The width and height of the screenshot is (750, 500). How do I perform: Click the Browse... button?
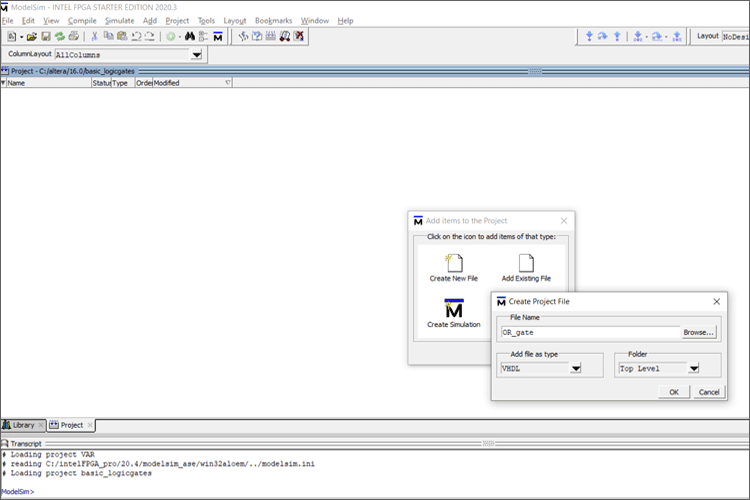698,332
